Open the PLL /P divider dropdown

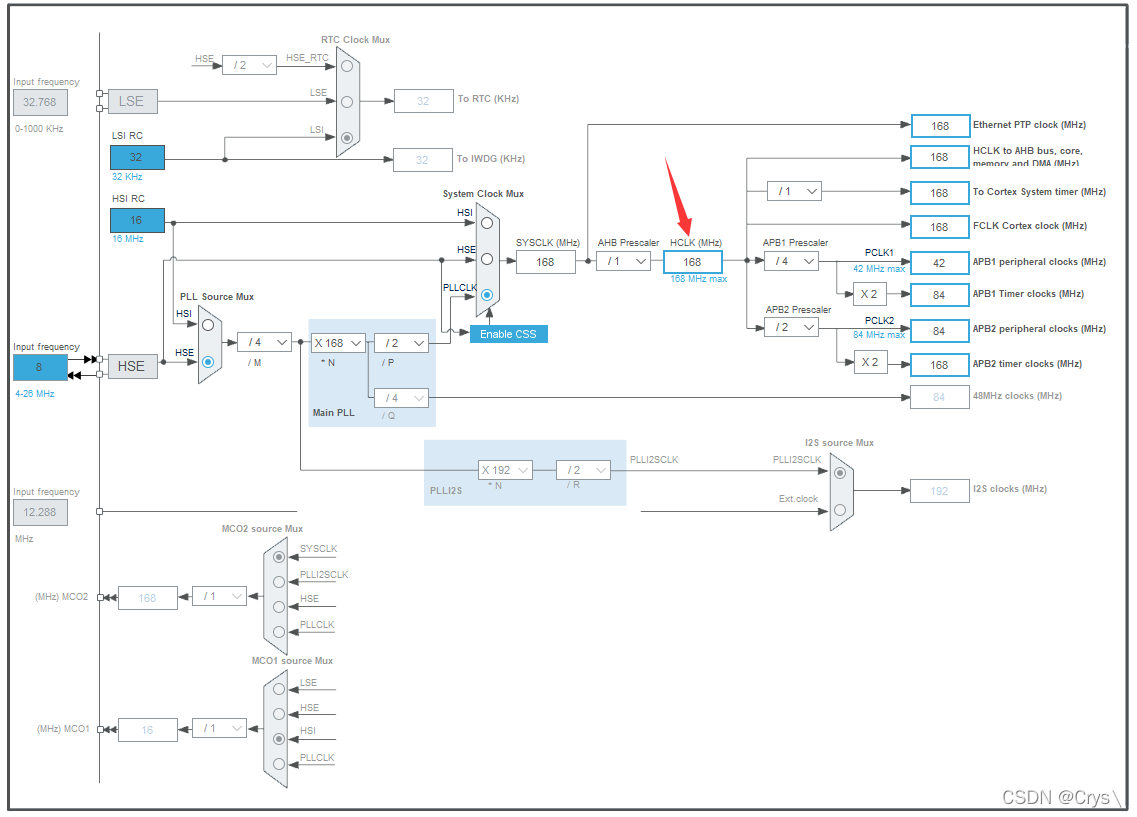coord(401,342)
